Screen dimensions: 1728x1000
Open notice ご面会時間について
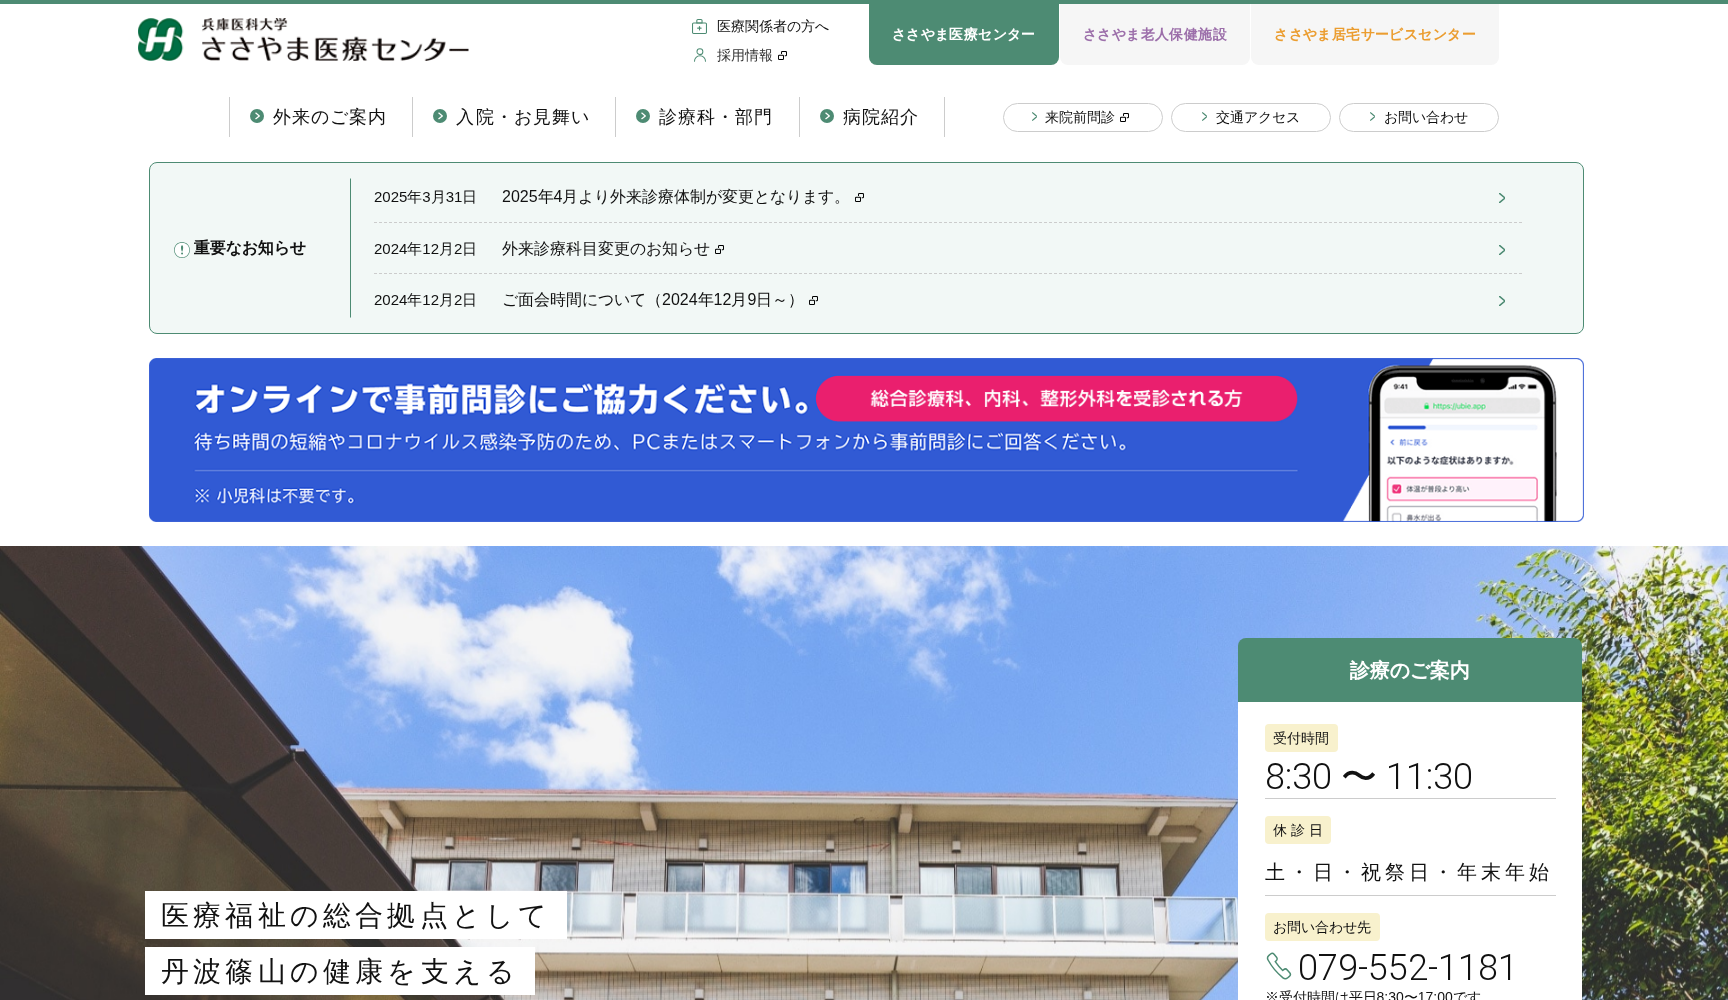(x=652, y=300)
